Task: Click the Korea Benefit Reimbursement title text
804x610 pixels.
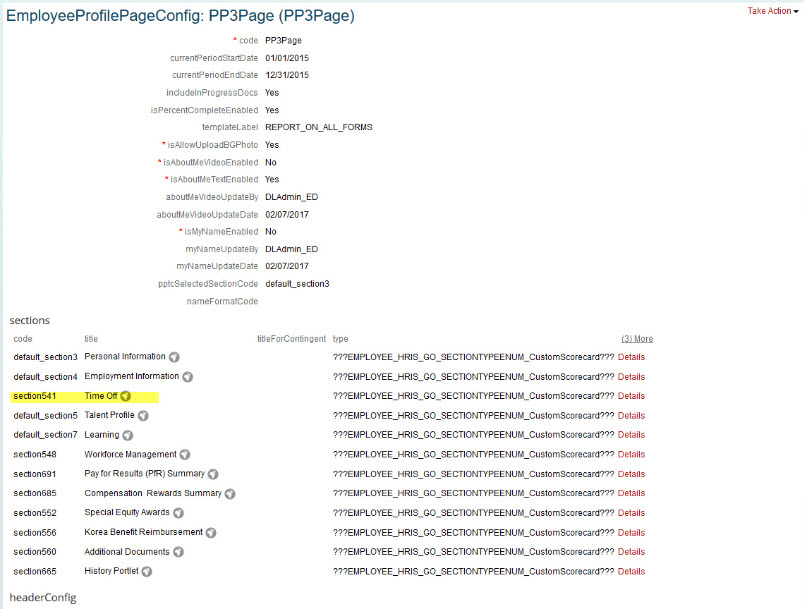Action: [144, 532]
